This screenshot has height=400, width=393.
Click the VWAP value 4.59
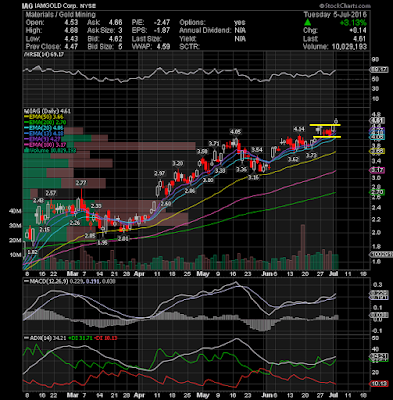coord(163,47)
